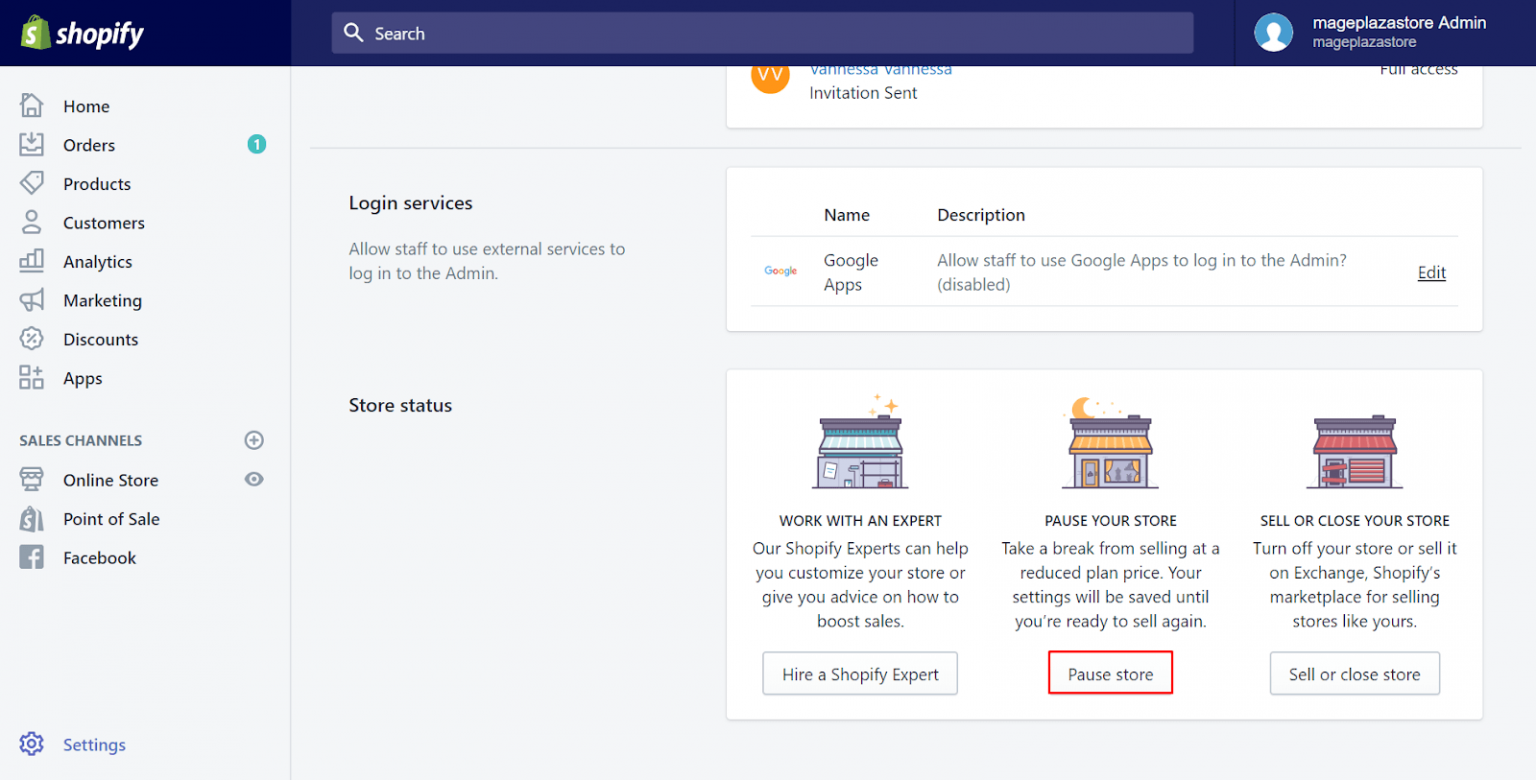Open the Point of Sale channel
Viewport: 1536px width, 780px height.
pyautogui.click(x=111, y=519)
